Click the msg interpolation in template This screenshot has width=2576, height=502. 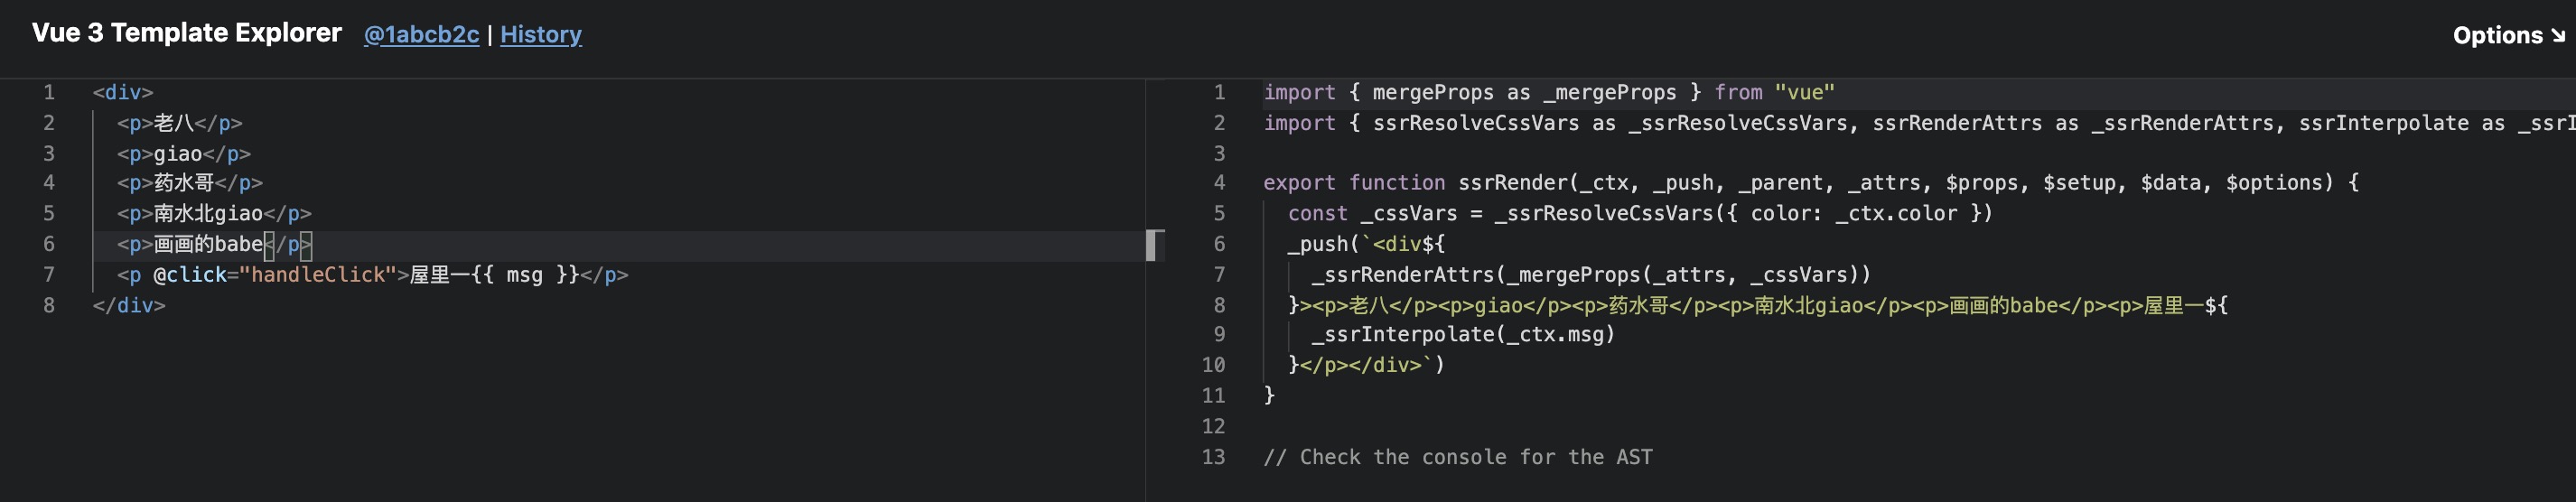coord(524,275)
